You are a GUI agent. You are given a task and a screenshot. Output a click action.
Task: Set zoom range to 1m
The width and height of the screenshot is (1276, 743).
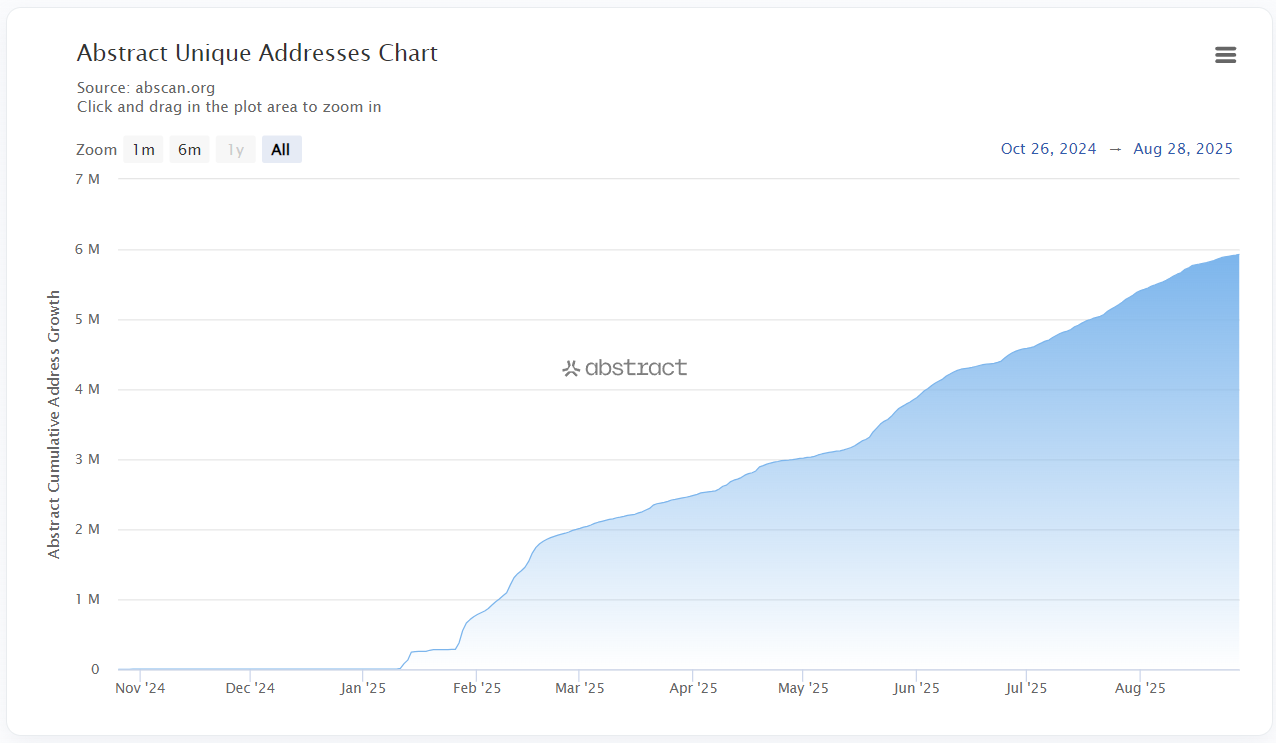point(143,150)
